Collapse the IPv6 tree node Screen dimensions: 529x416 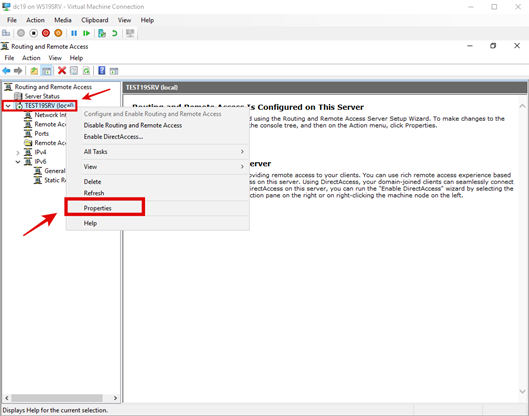pyautogui.click(x=18, y=162)
